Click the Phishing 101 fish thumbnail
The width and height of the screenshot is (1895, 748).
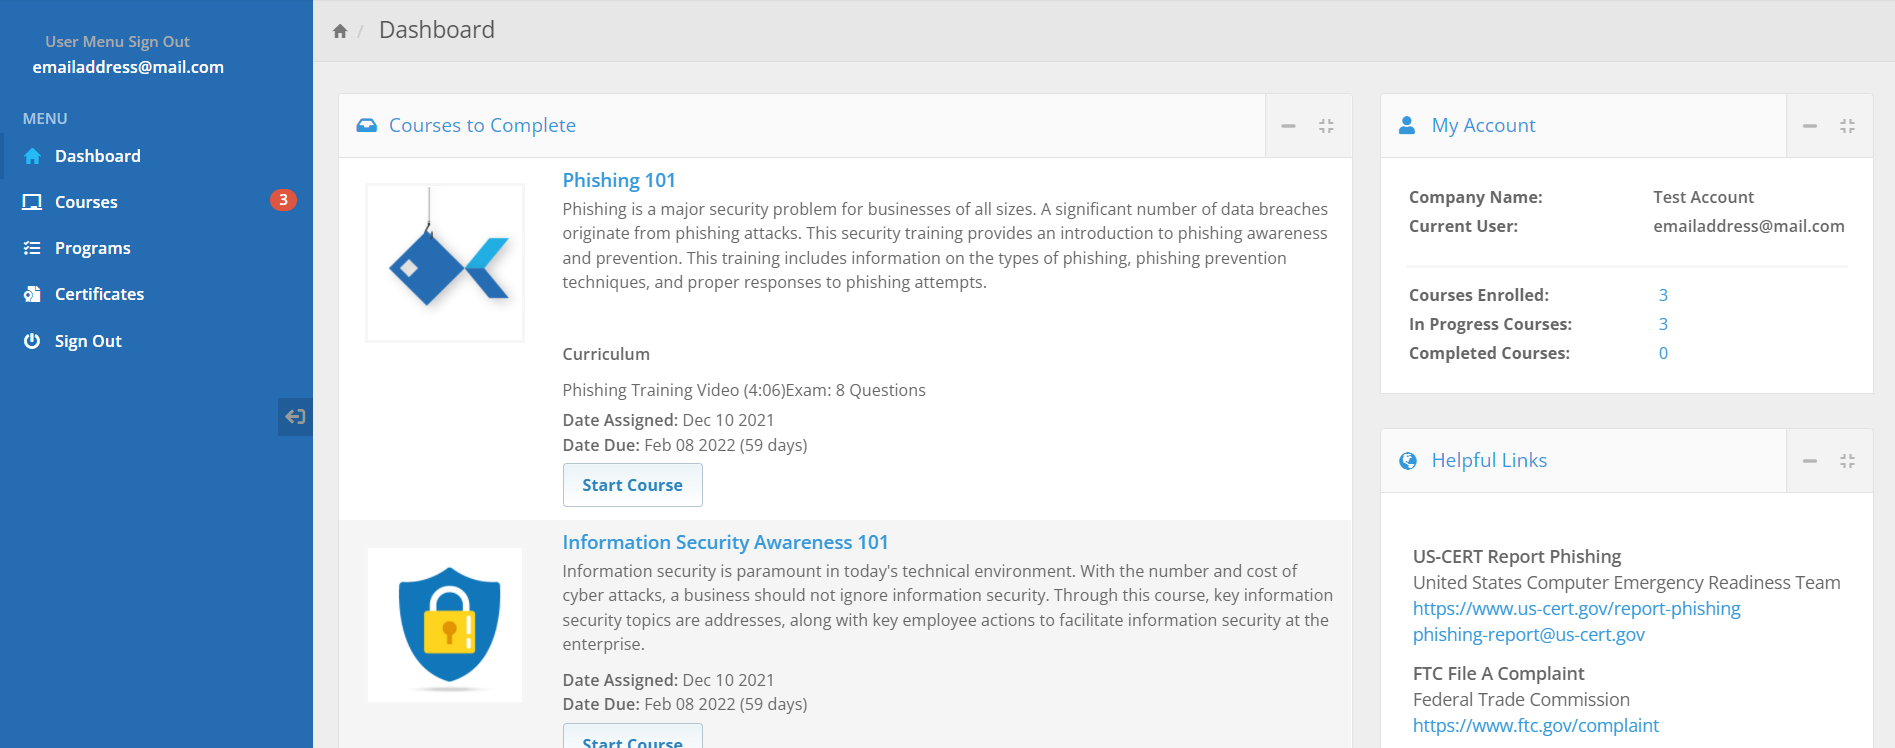(445, 263)
